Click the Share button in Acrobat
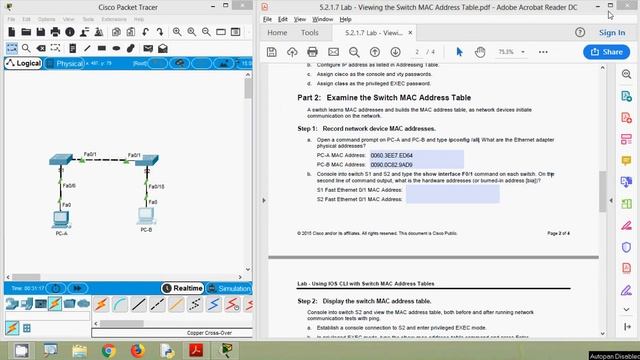The image size is (640, 360). tap(607, 52)
